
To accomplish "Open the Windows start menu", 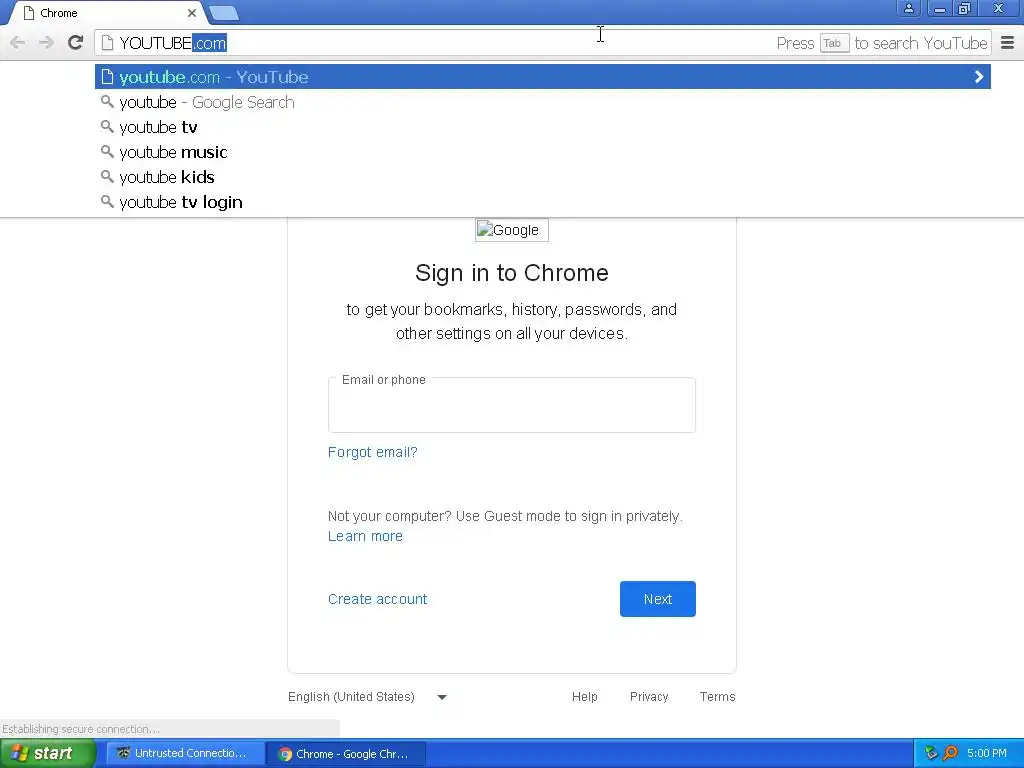I will [x=47, y=754].
